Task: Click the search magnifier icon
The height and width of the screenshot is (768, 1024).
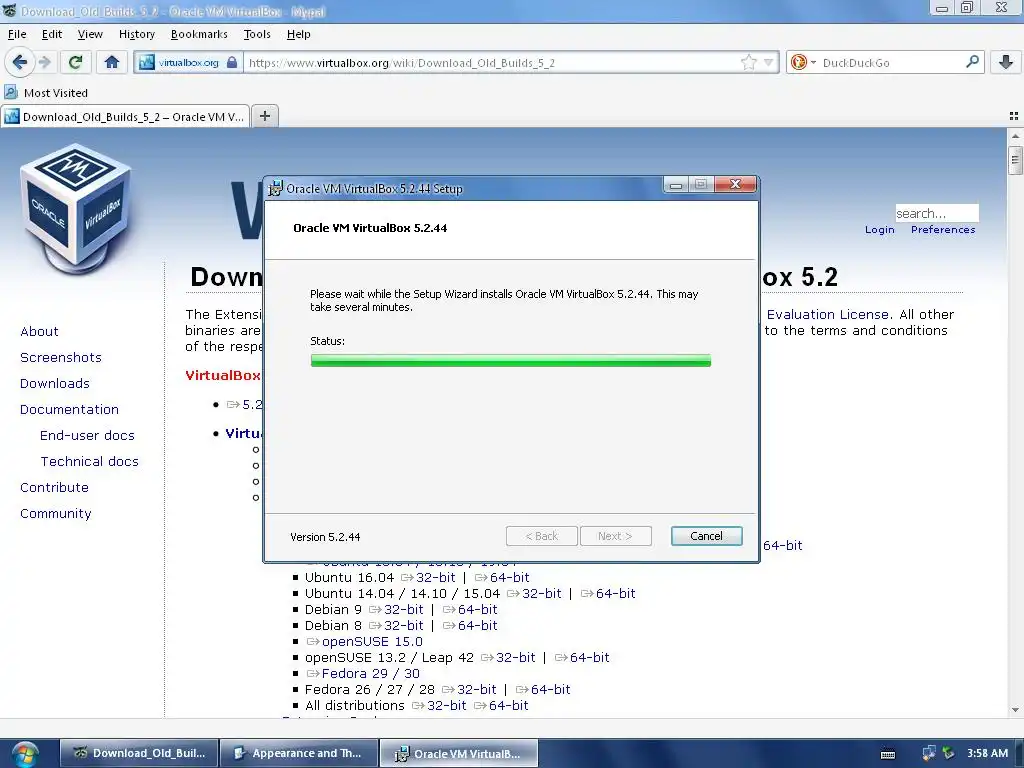Action: (x=972, y=62)
